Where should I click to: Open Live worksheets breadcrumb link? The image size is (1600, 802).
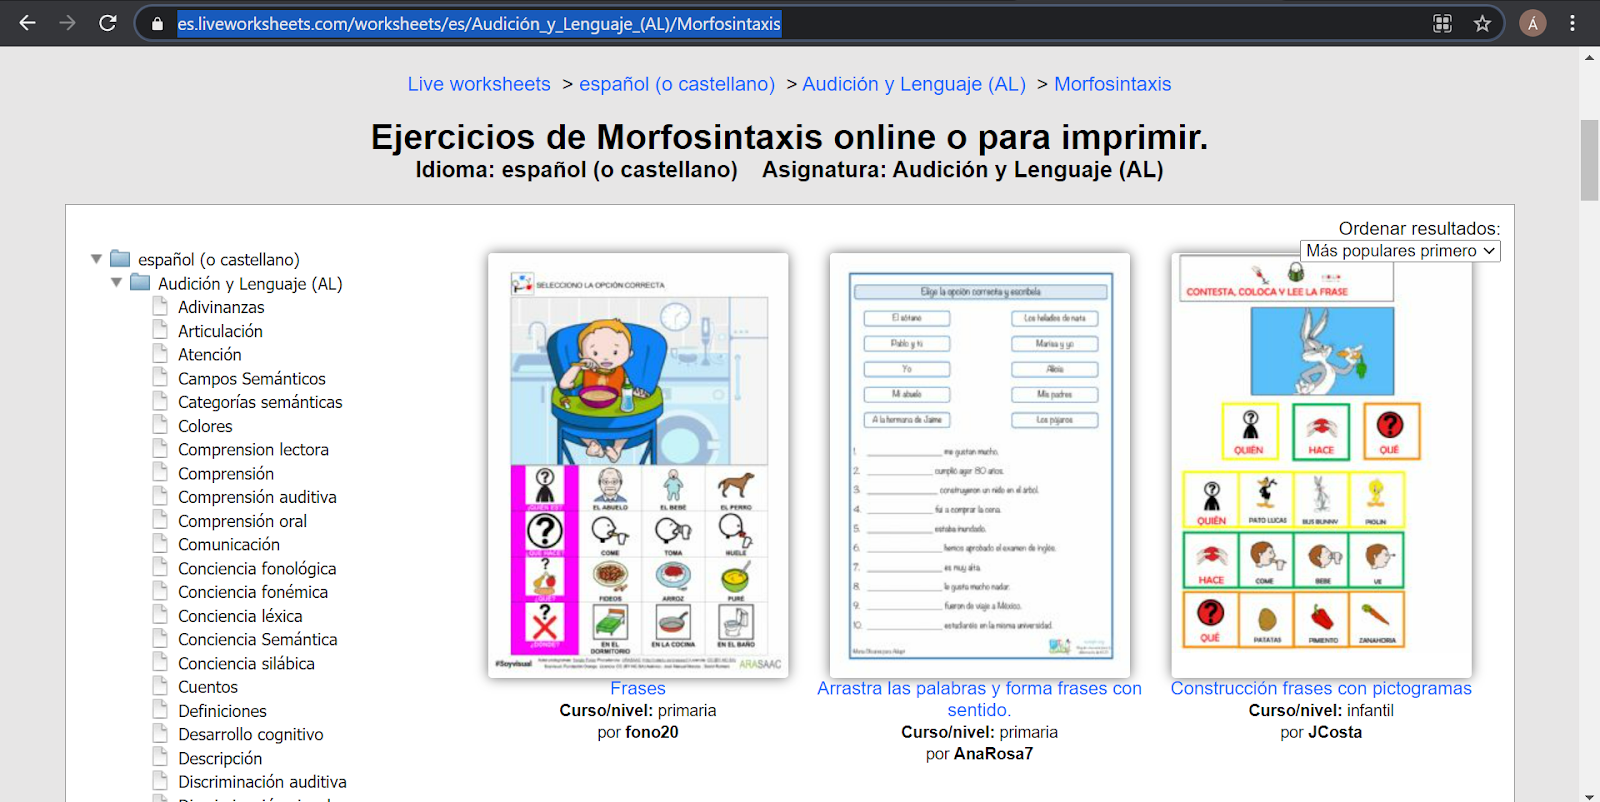pos(479,84)
